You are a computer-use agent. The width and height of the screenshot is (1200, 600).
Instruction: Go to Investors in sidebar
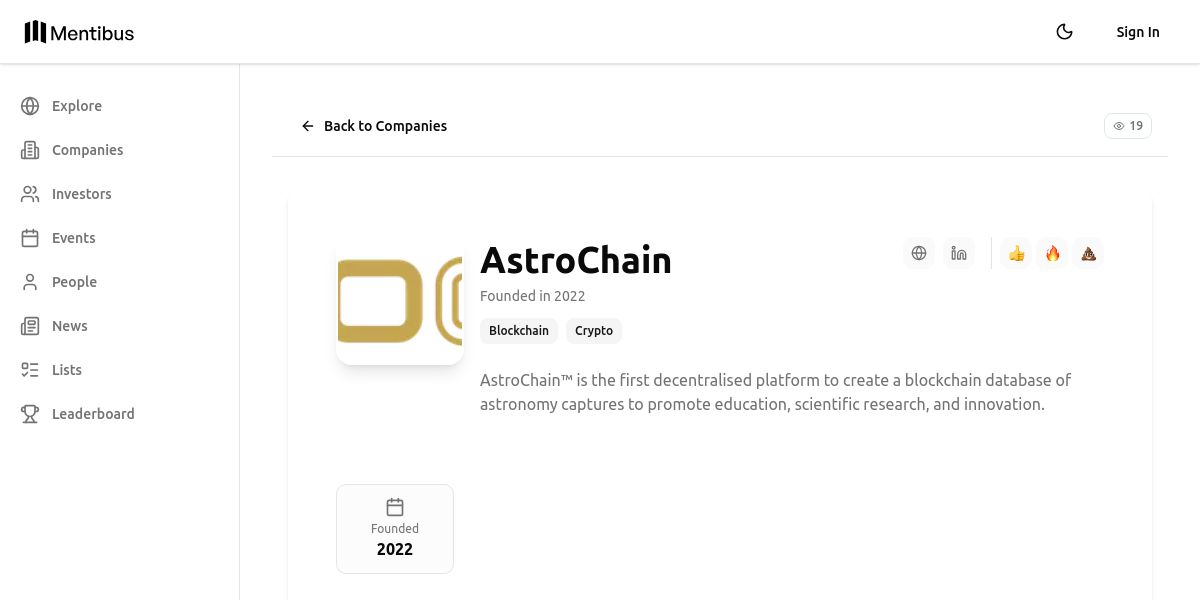click(x=81, y=194)
